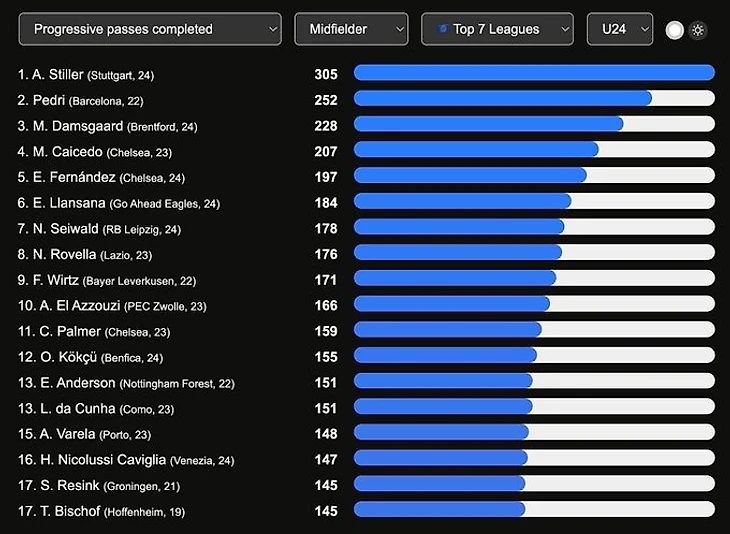Click M. Caicedo's progress bar

click(x=534, y=149)
